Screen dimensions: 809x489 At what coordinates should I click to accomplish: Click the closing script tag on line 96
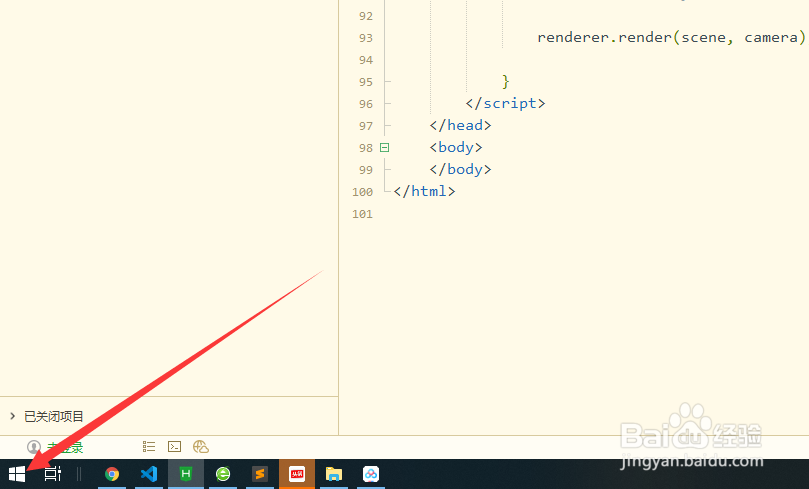505,103
